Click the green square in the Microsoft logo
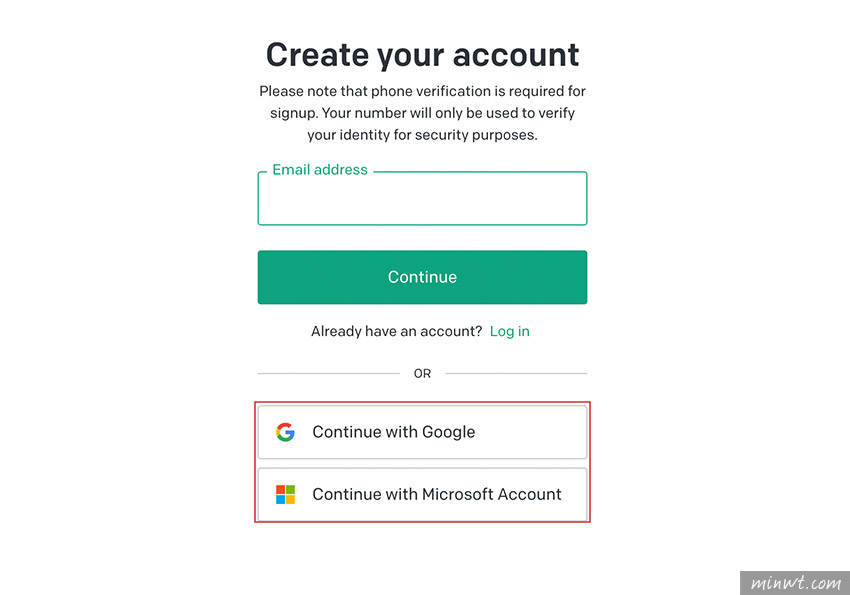The height and width of the screenshot is (595, 850). (x=291, y=490)
